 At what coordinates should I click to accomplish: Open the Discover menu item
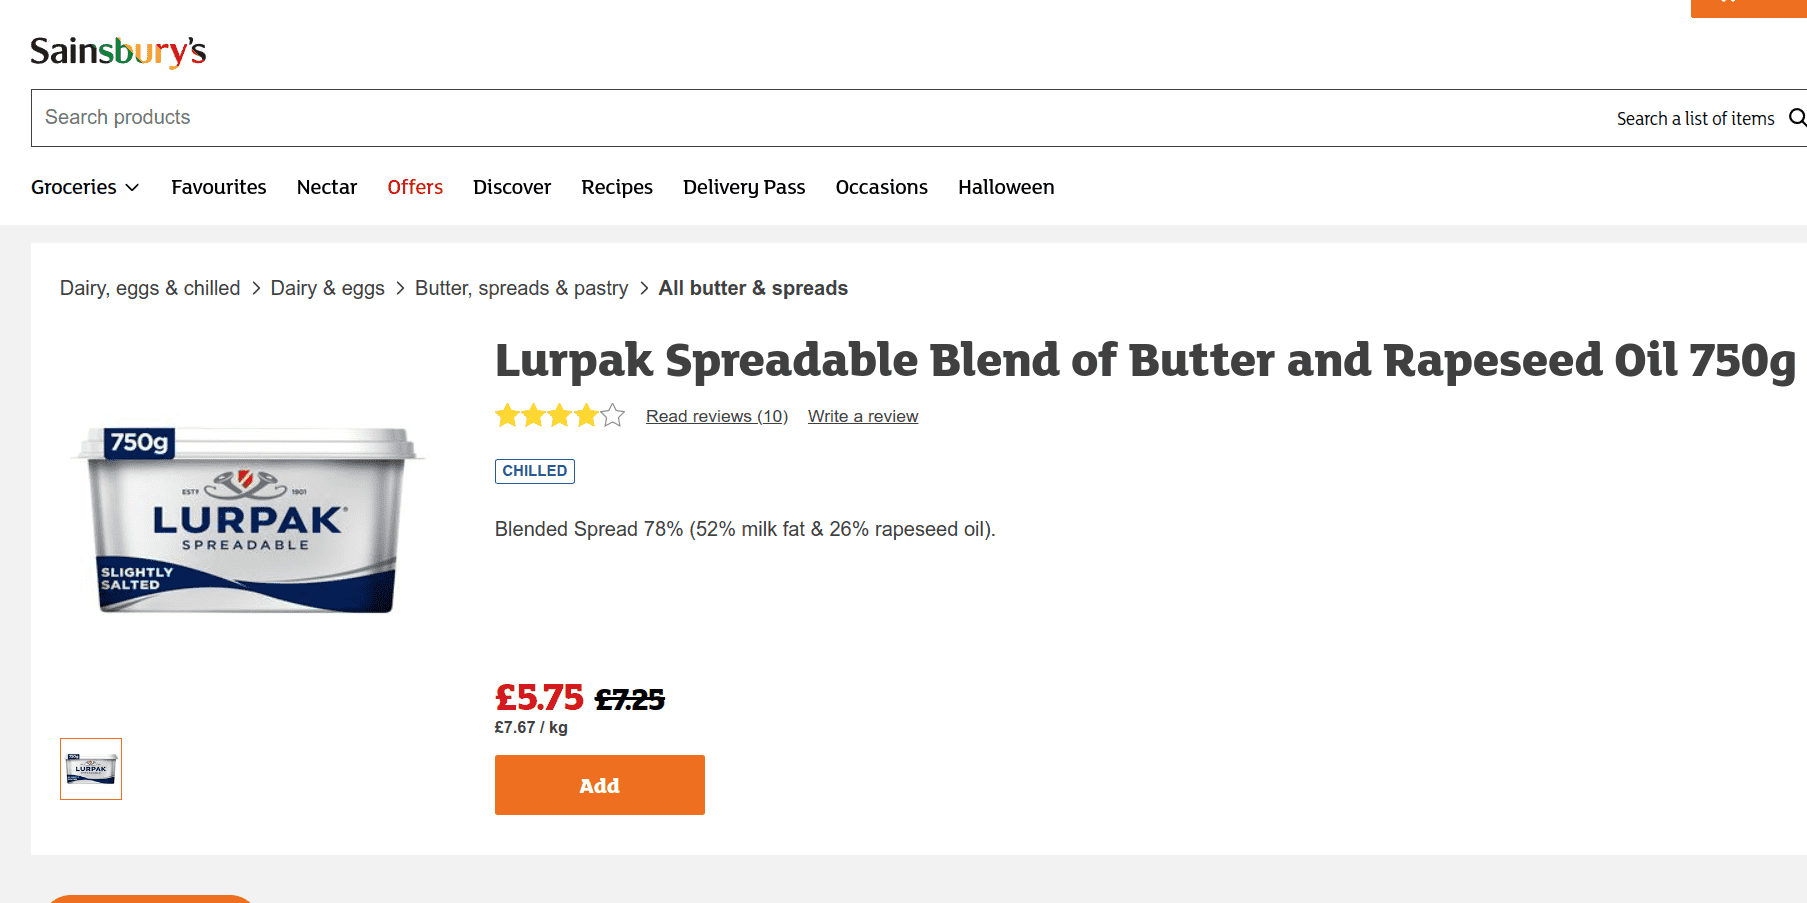pyautogui.click(x=511, y=187)
